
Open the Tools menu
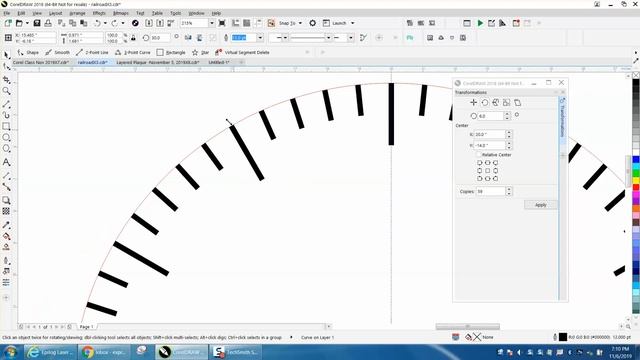[x=176, y=13]
